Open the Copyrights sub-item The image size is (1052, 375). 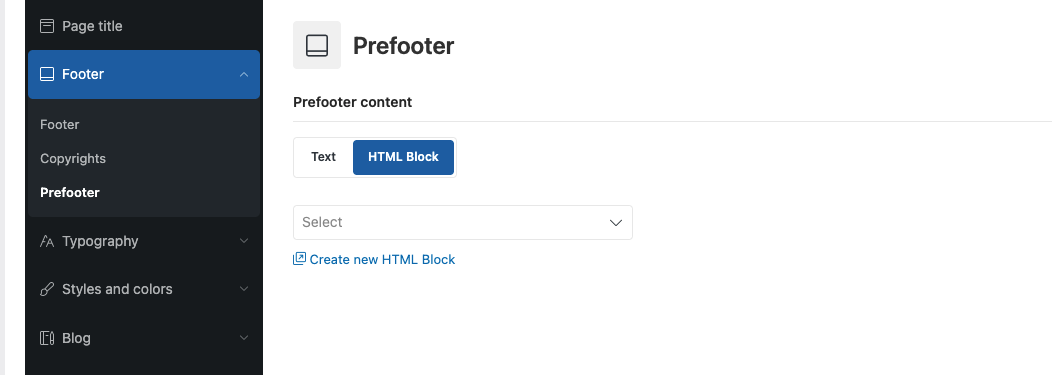[73, 159]
